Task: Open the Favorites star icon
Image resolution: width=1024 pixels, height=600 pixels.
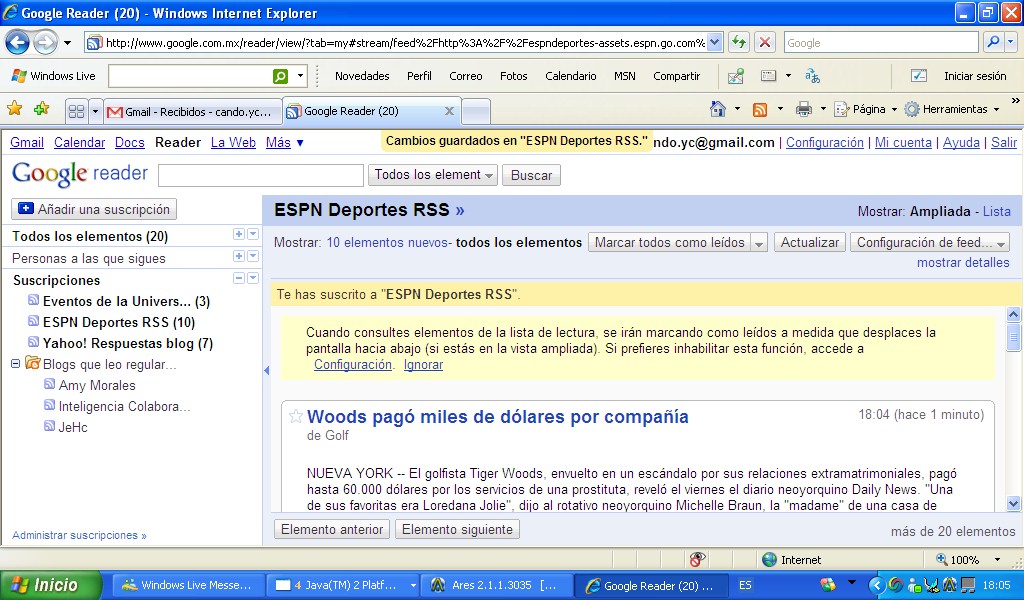Action: click(x=15, y=109)
